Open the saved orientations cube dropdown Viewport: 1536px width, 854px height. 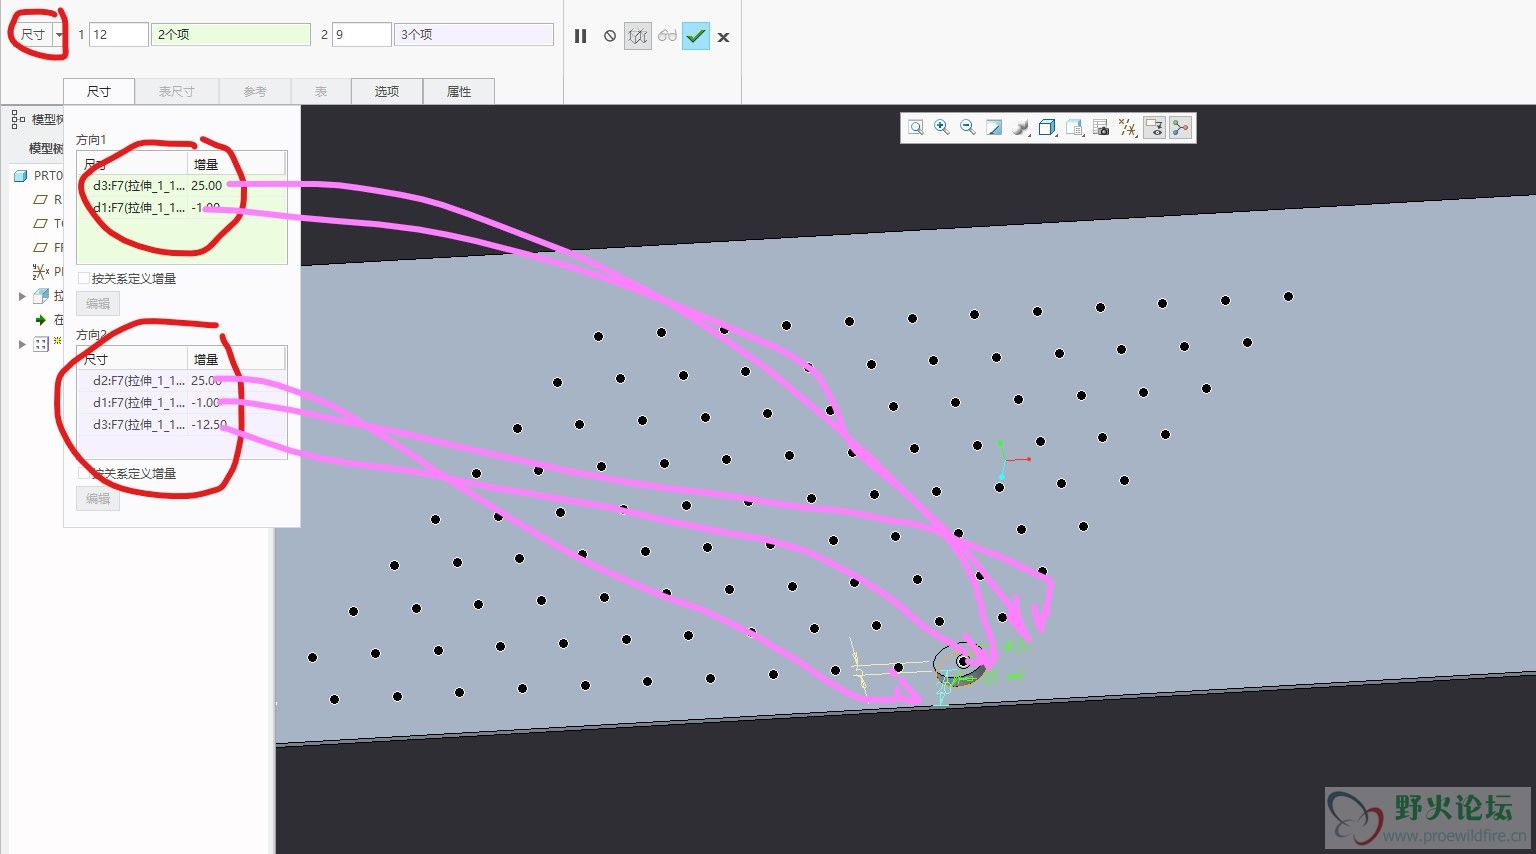1048,127
